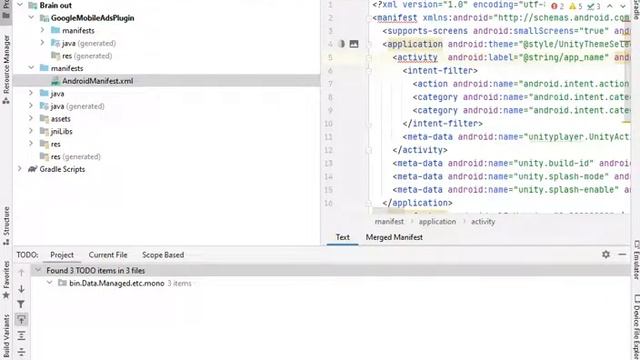Click the activity breadcrumb
The height and width of the screenshot is (360, 640).
pos(483,222)
